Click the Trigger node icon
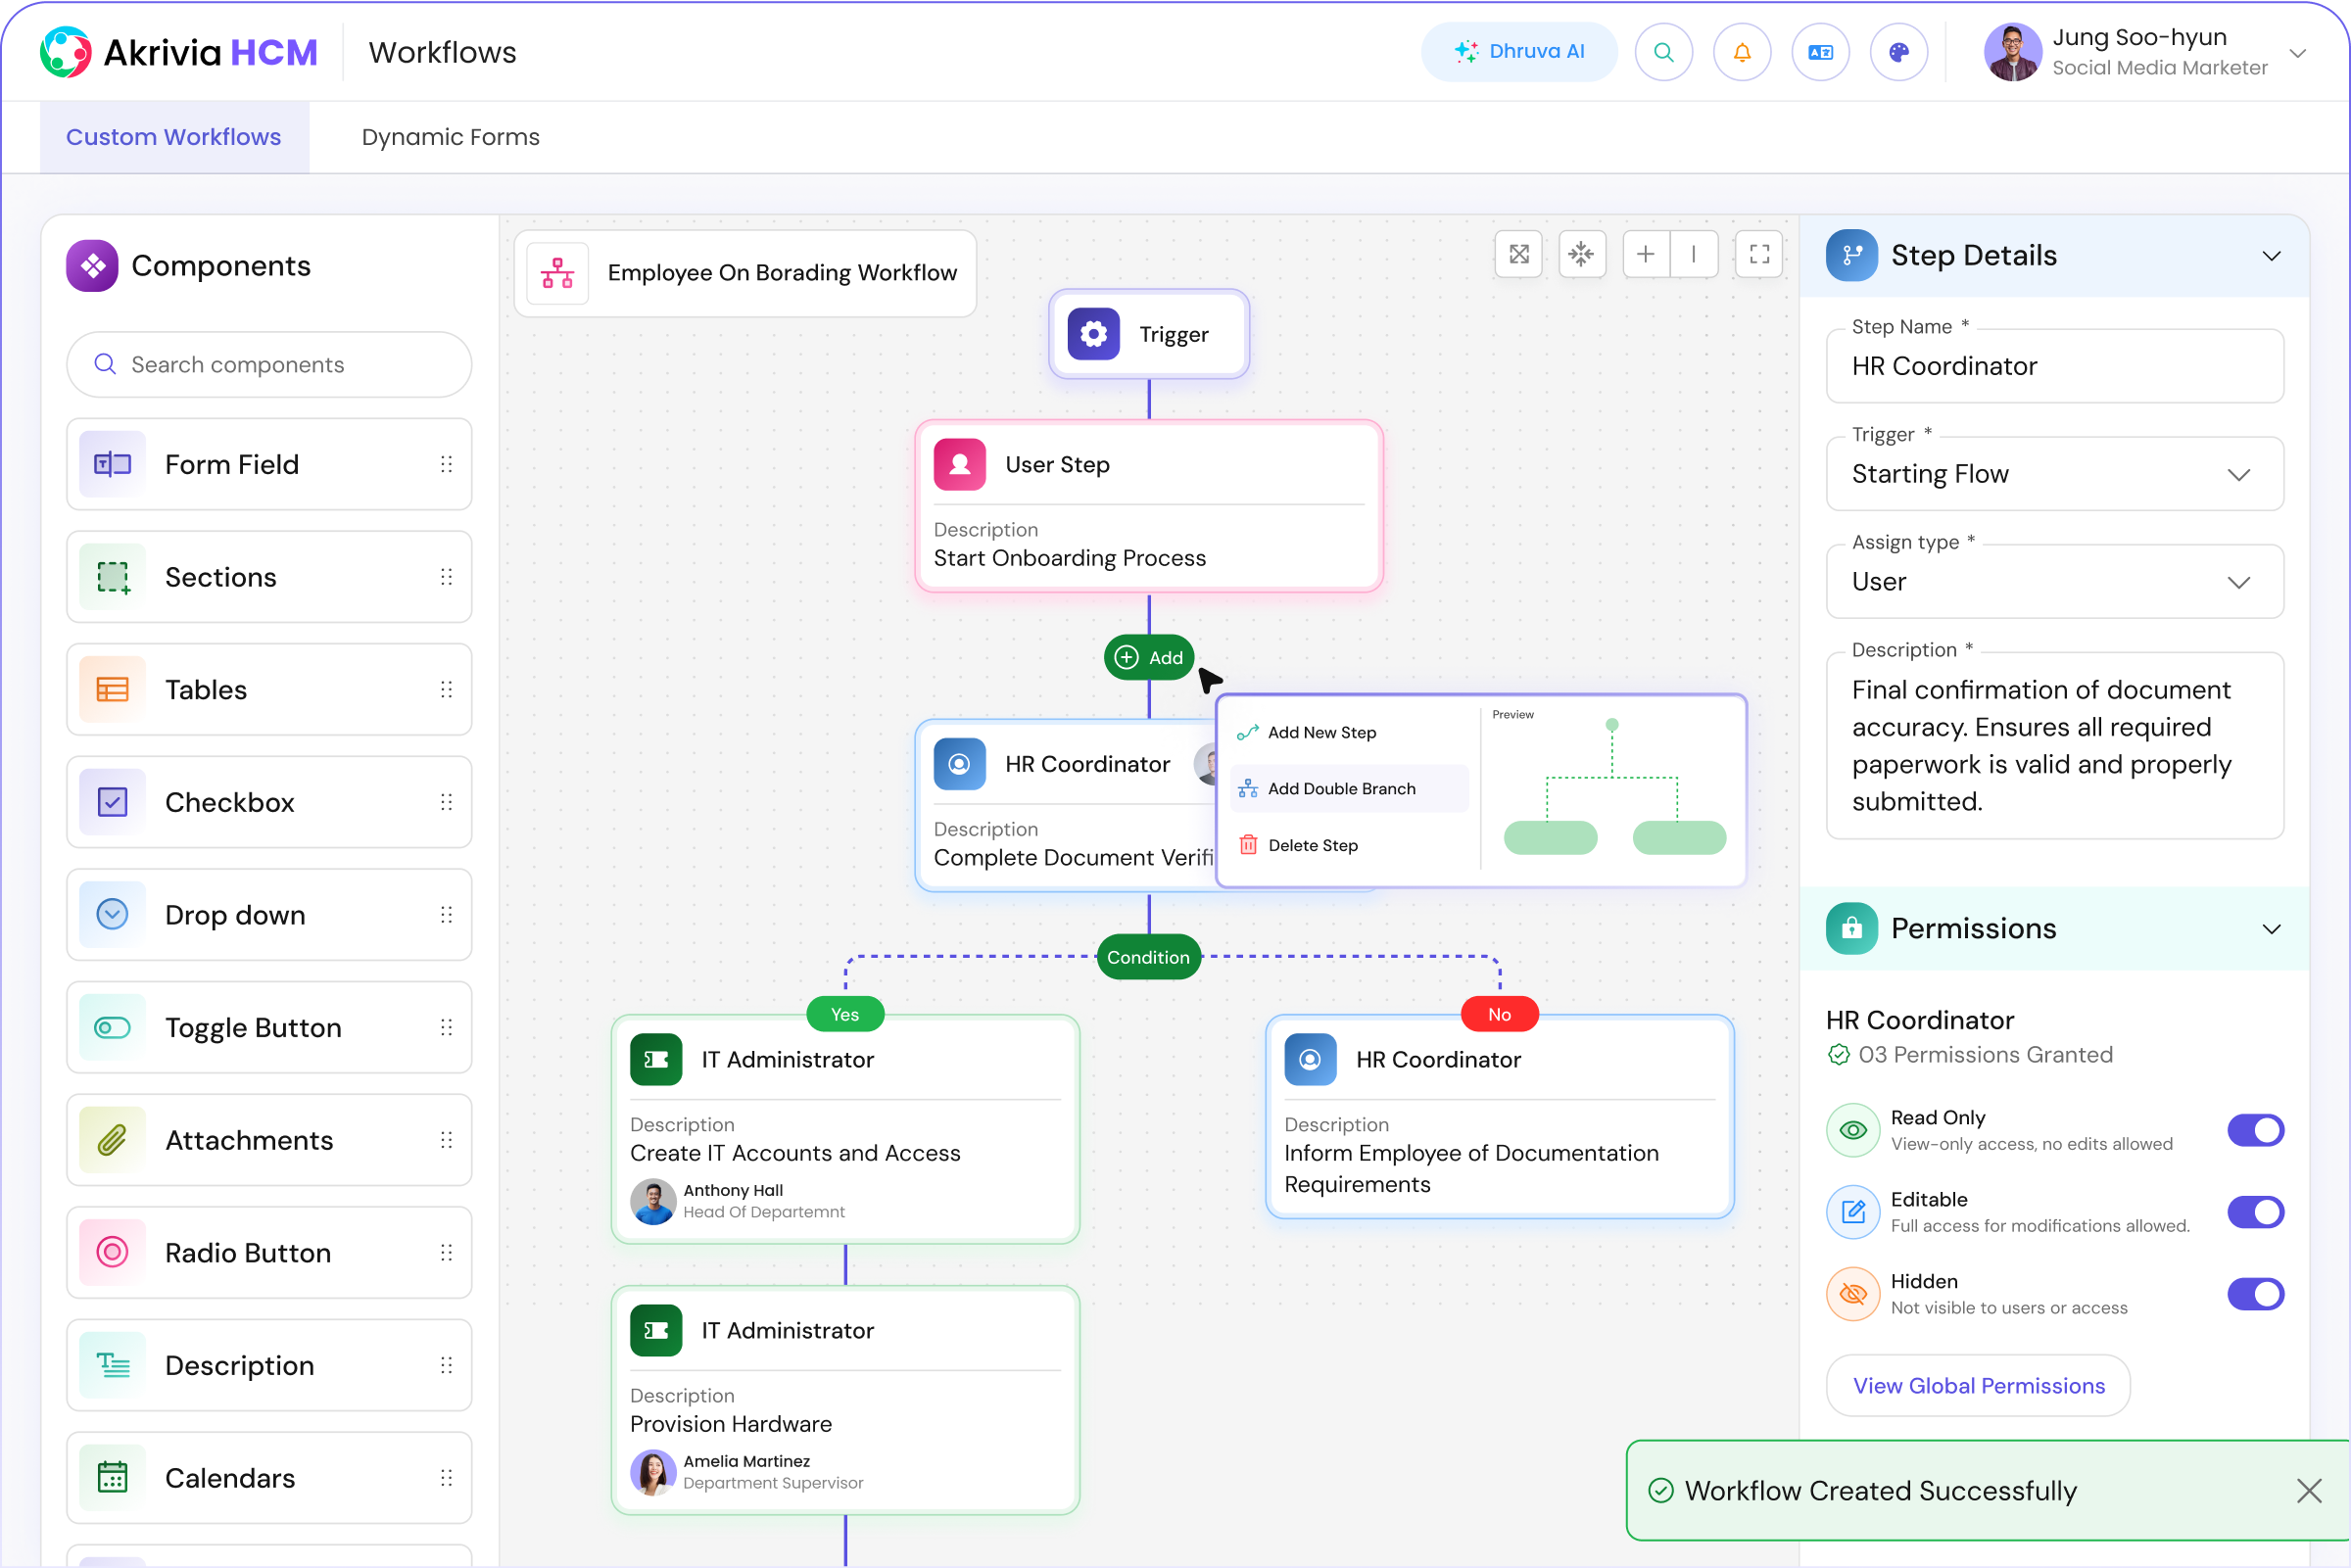Viewport: 2351px width, 1568px height. pos(1092,332)
